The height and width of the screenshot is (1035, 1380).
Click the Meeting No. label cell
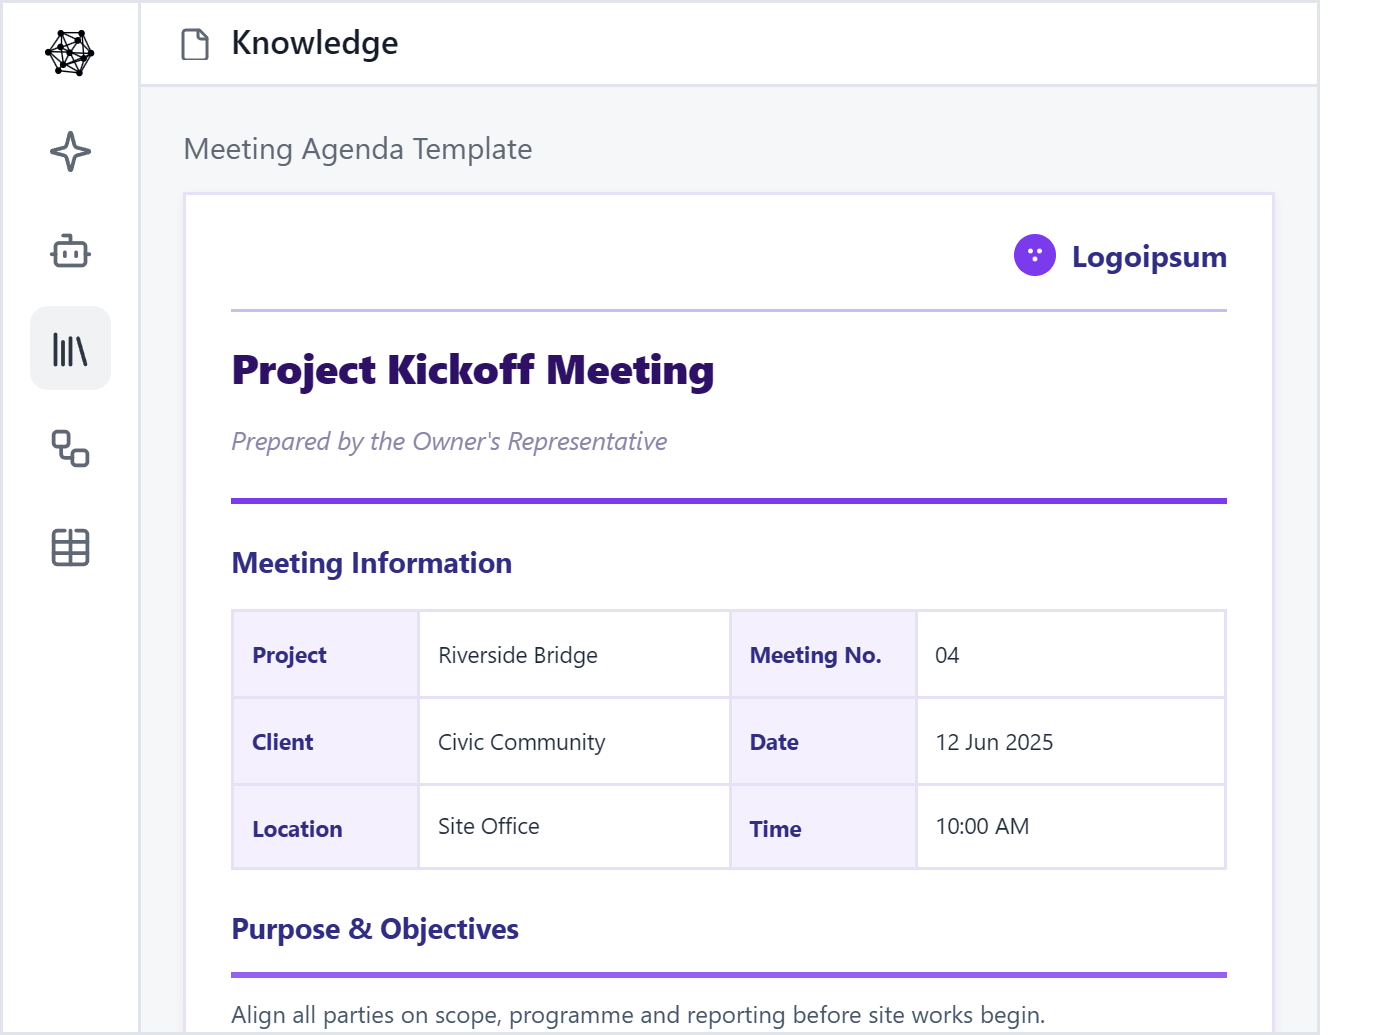tap(824, 655)
